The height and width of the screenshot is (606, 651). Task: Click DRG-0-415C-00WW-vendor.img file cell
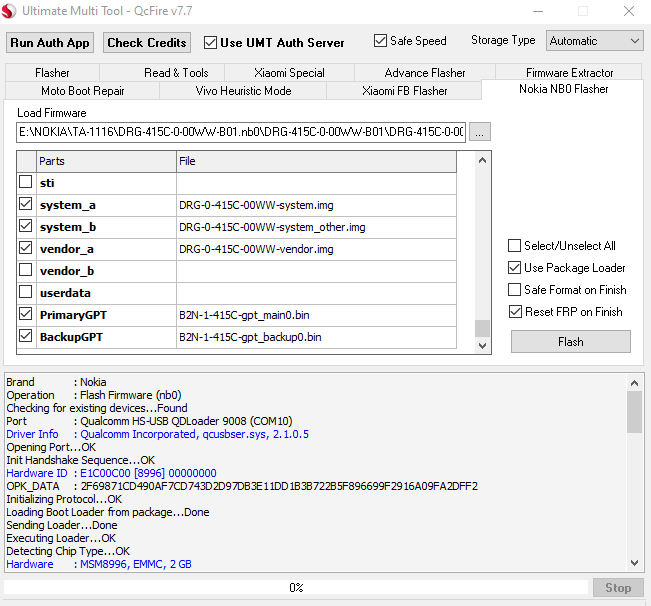[316, 249]
